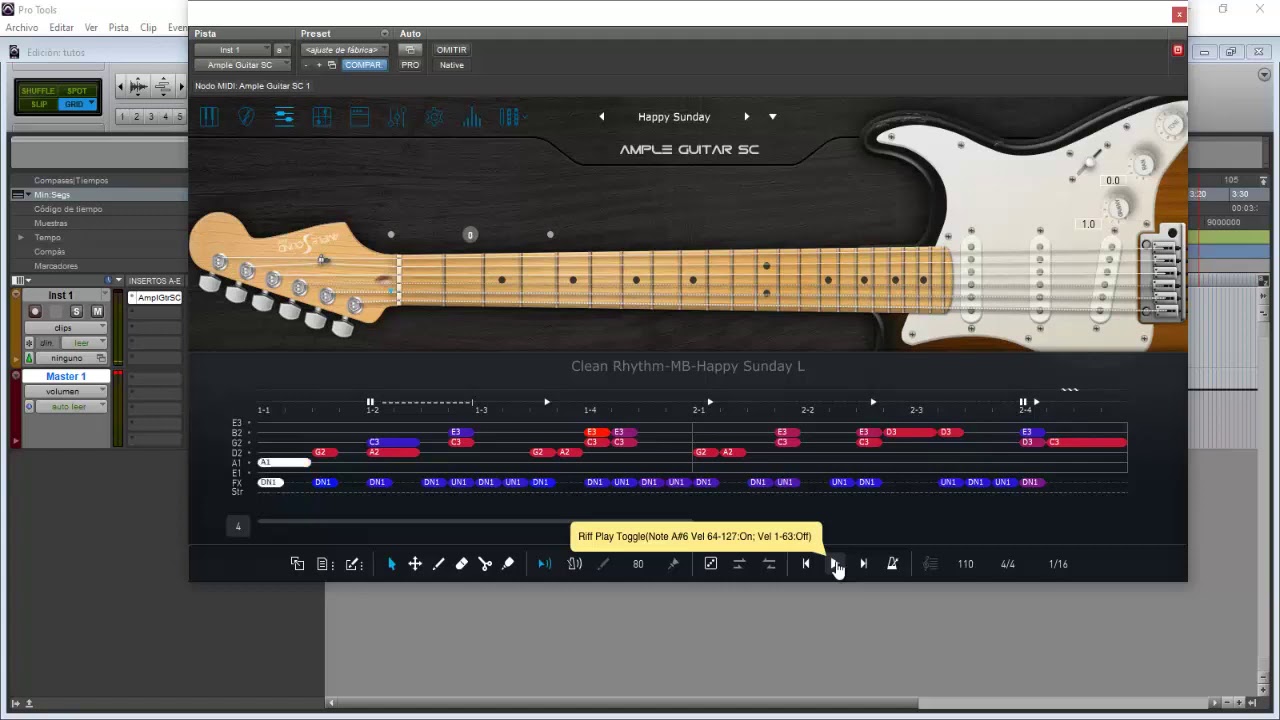Open the bar-chart EQ panel icon
Image resolution: width=1280 pixels, height=720 pixels.
[472, 117]
